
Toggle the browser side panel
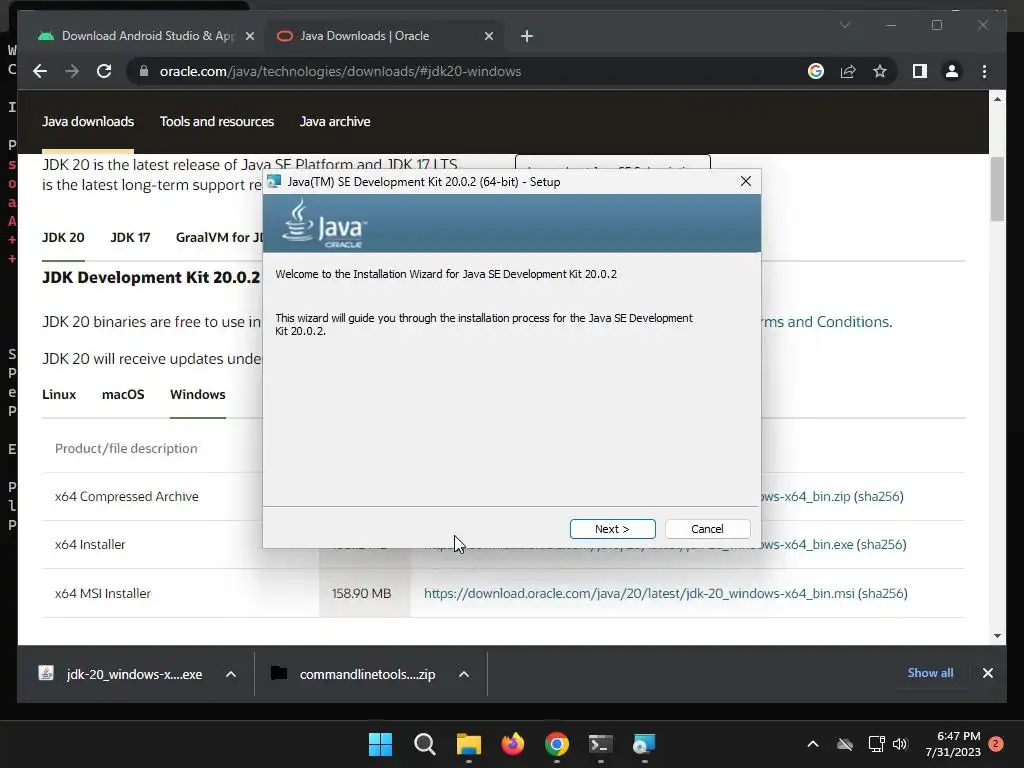pyautogui.click(x=920, y=71)
